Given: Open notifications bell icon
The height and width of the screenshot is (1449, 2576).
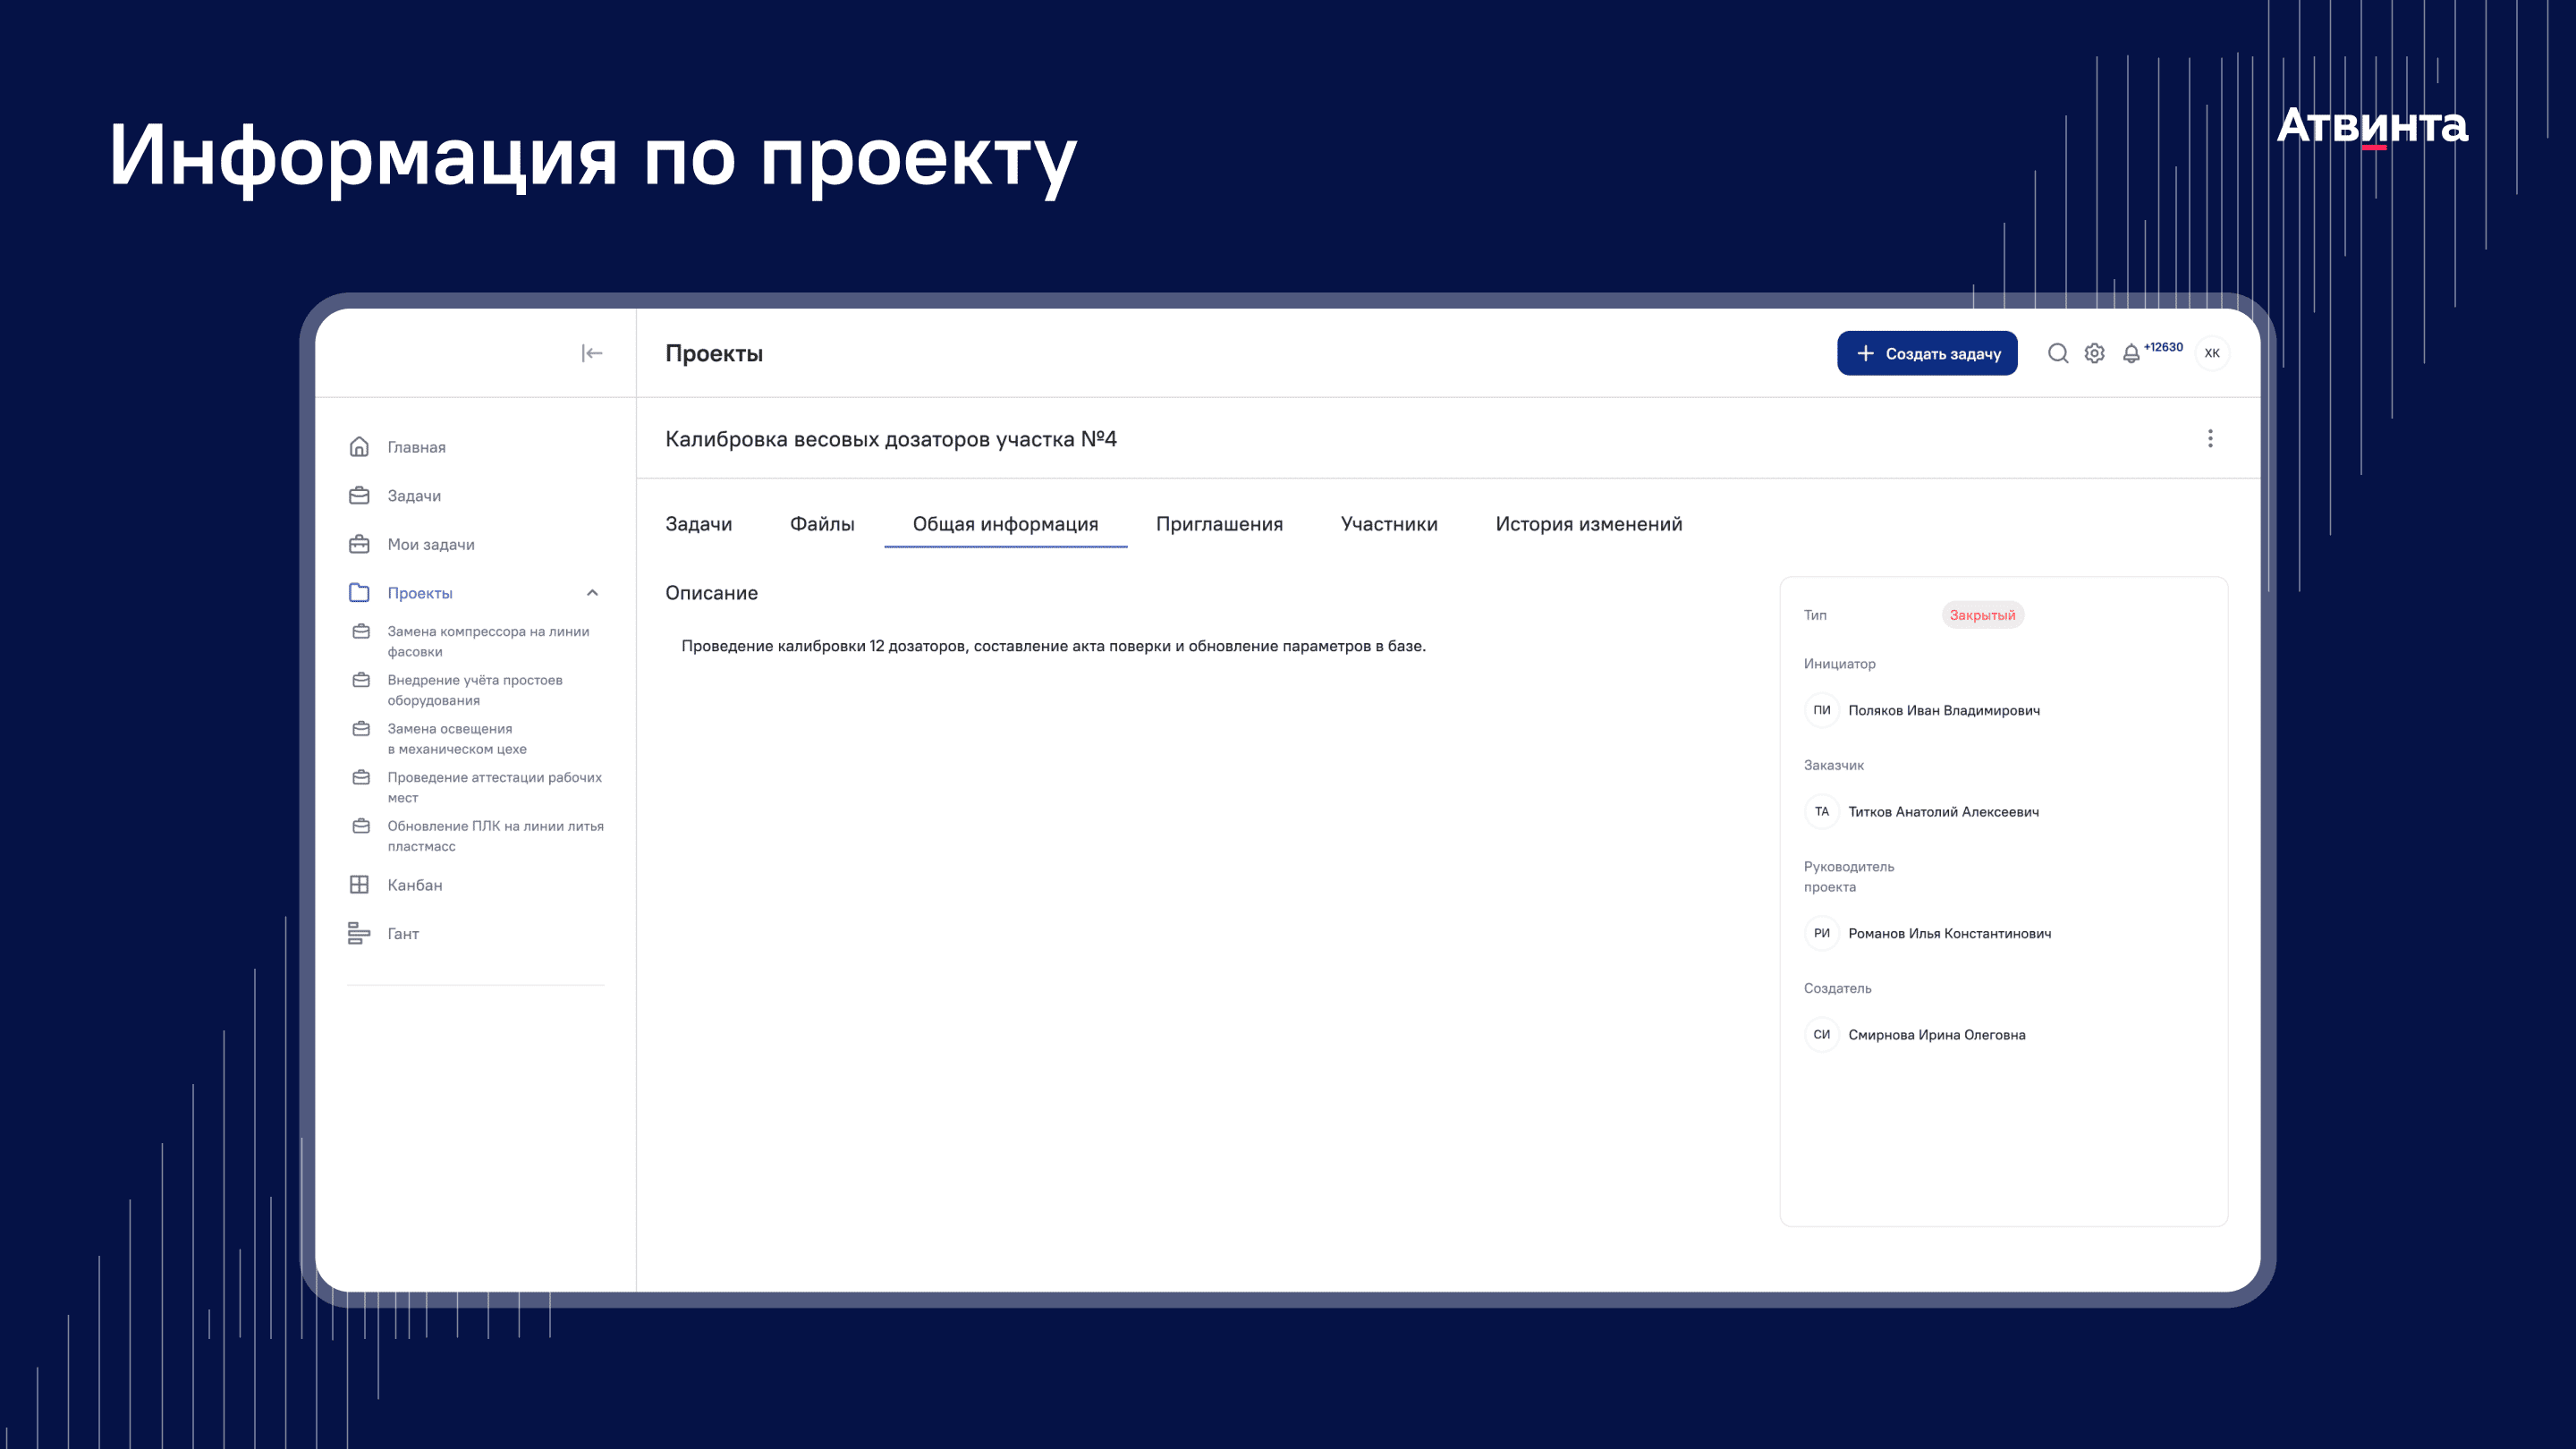Looking at the screenshot, I should pos(2131,353).
